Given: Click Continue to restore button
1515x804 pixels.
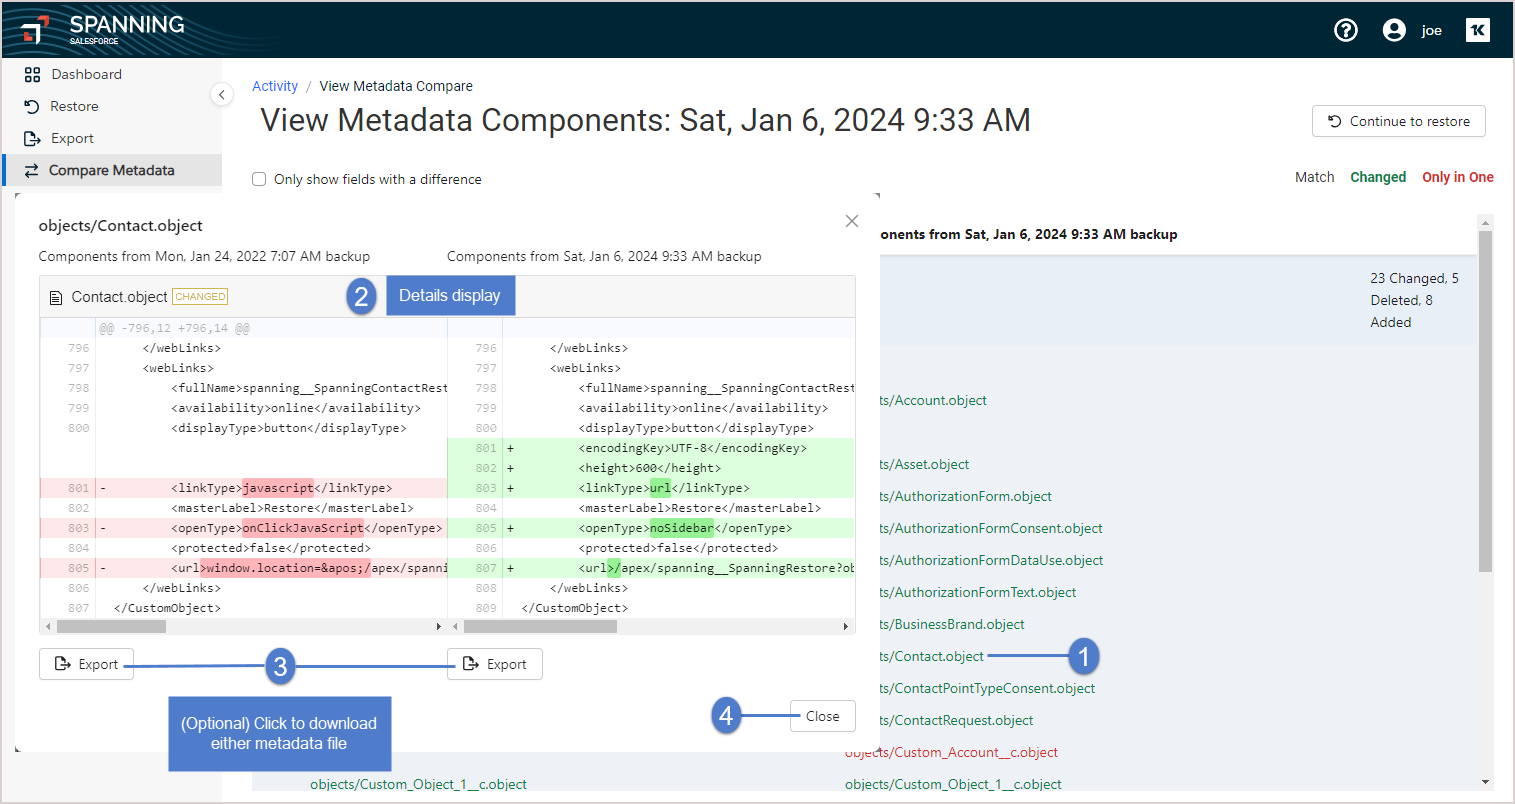Looking at the screenshot, I should point(1398,121).
